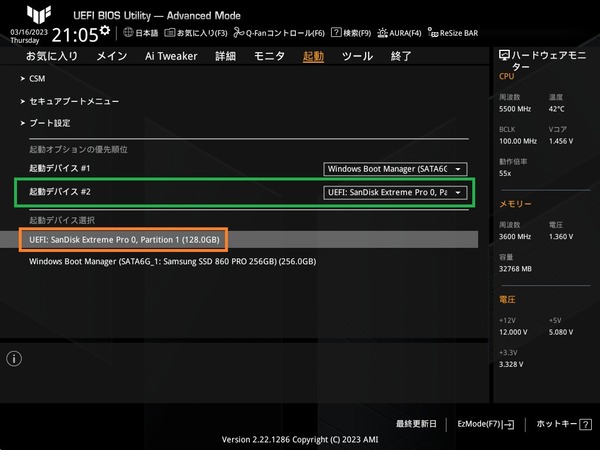Switch to 詳細 tab

pyautogui.click(x=225, y=56)
